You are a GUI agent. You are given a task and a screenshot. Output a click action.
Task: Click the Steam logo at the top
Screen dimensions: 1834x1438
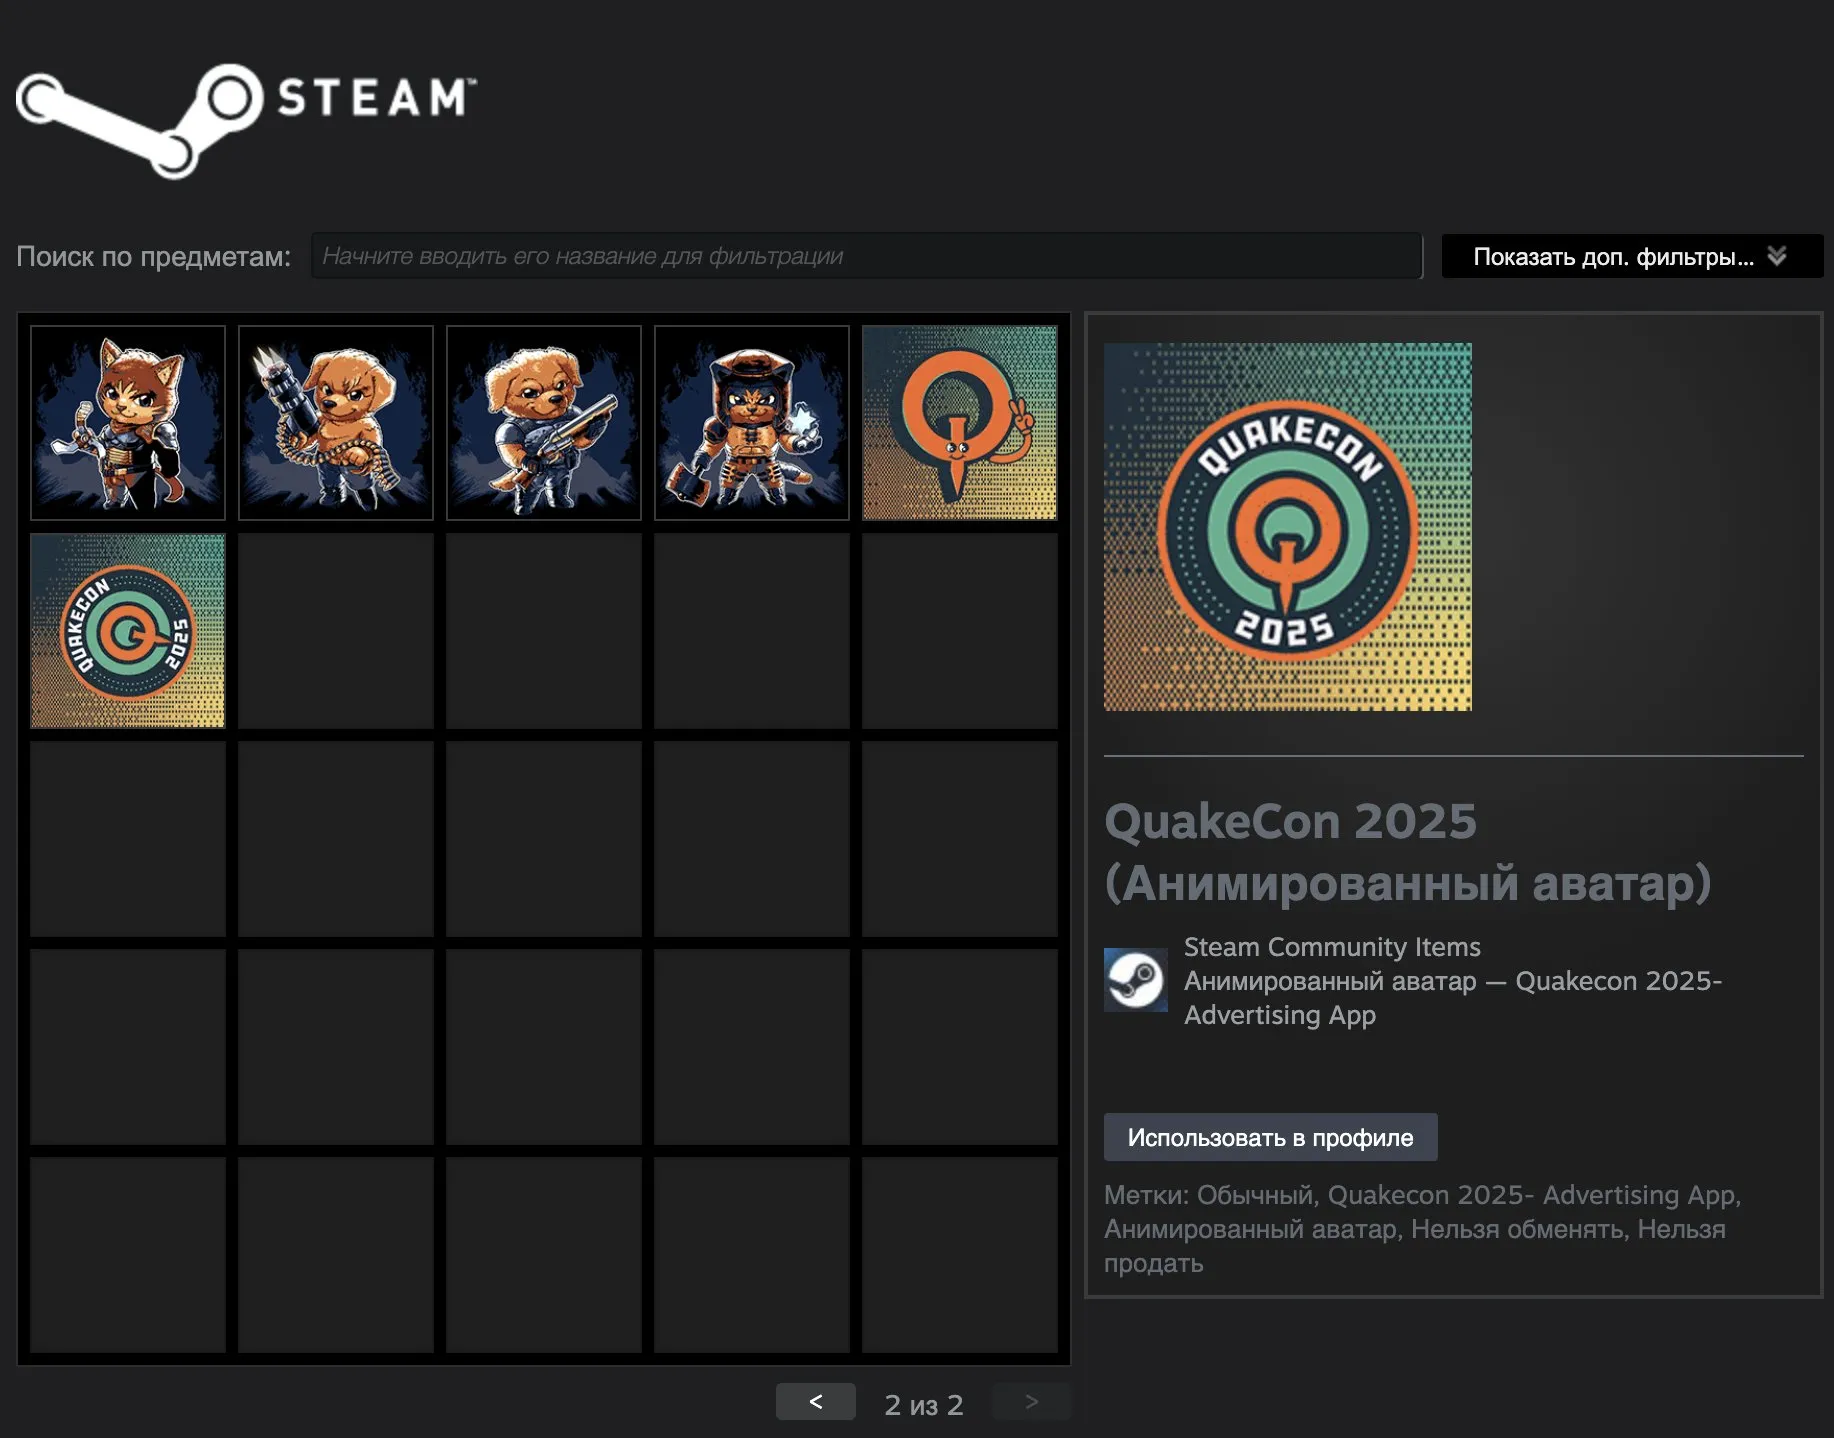tap(246, 120)
